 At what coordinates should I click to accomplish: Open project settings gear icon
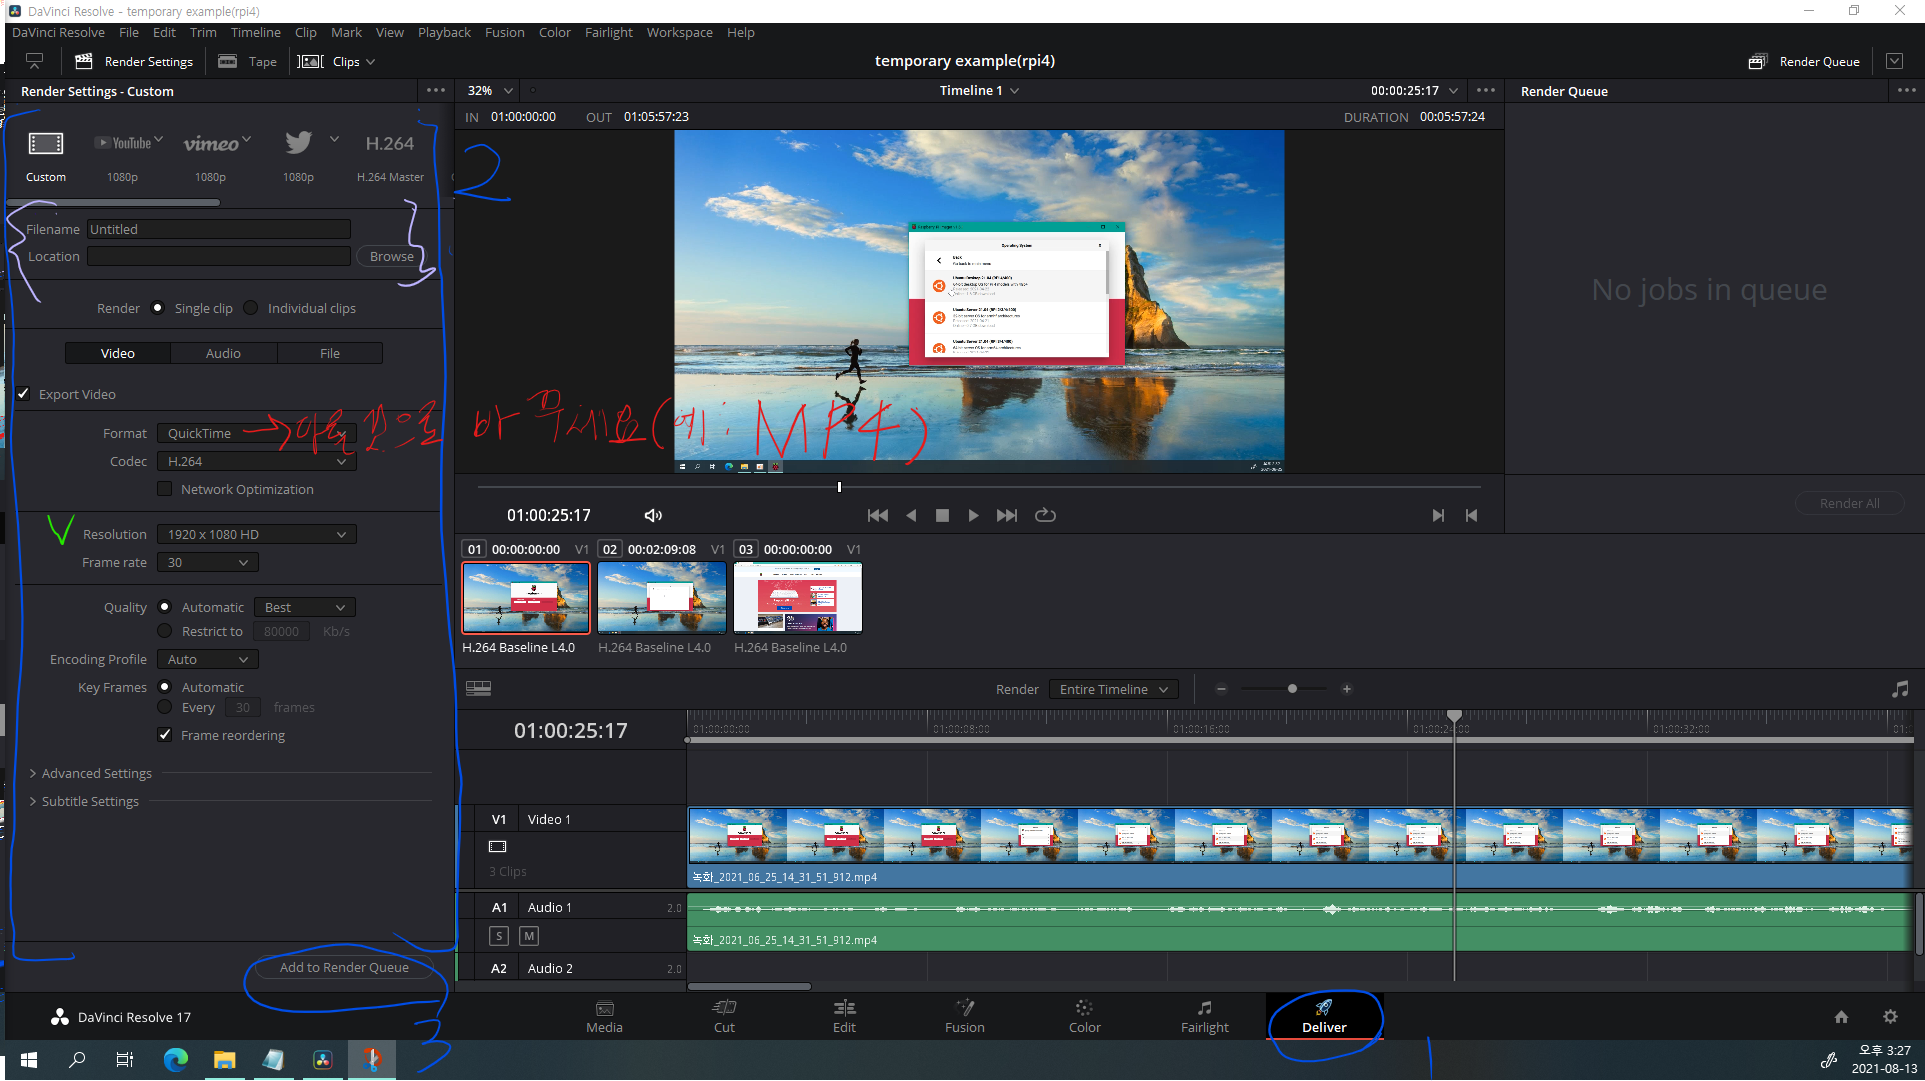coord(1890,1016)
